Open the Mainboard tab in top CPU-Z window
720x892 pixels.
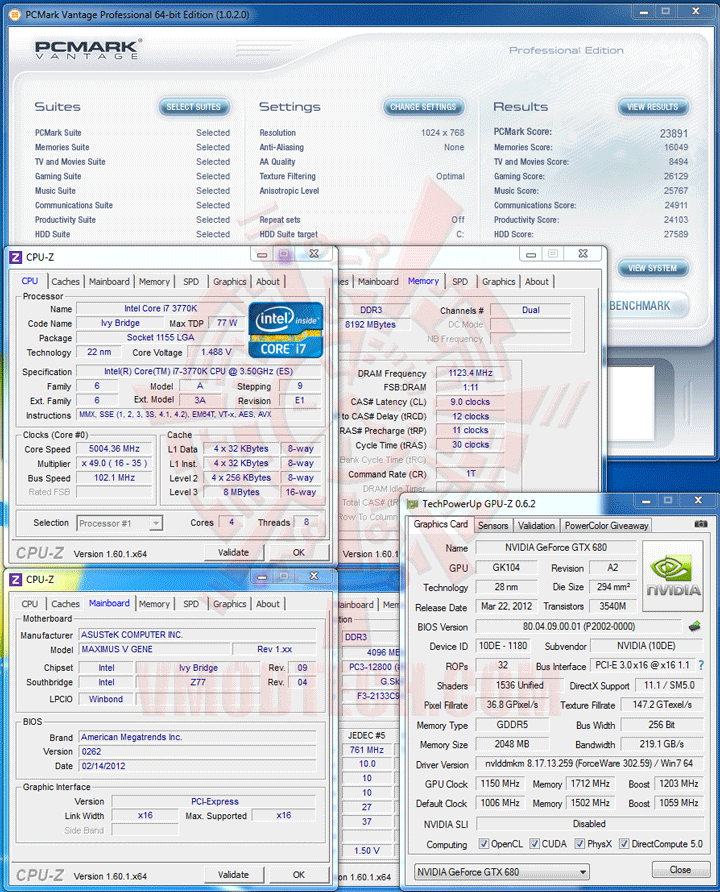click(x=109, y=282)
